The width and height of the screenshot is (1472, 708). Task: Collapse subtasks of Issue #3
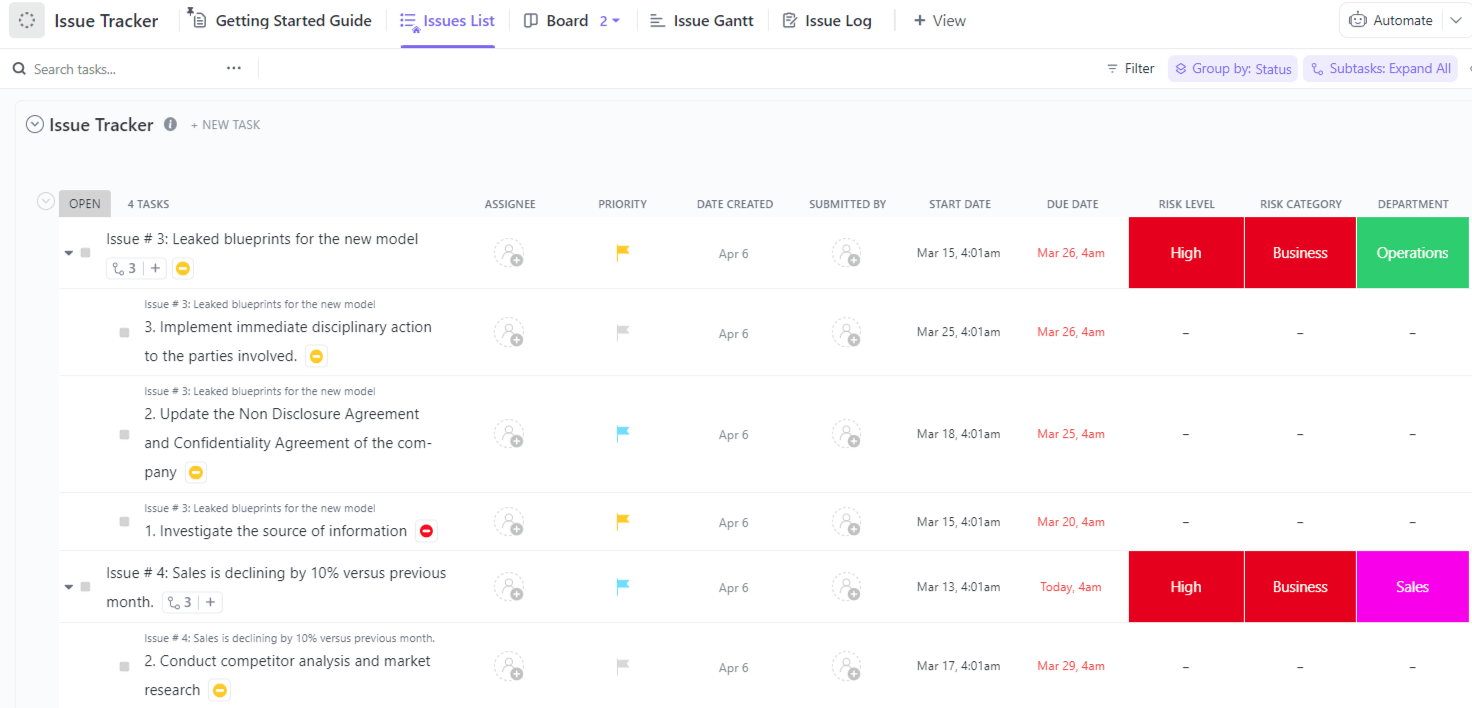[69, 253]
